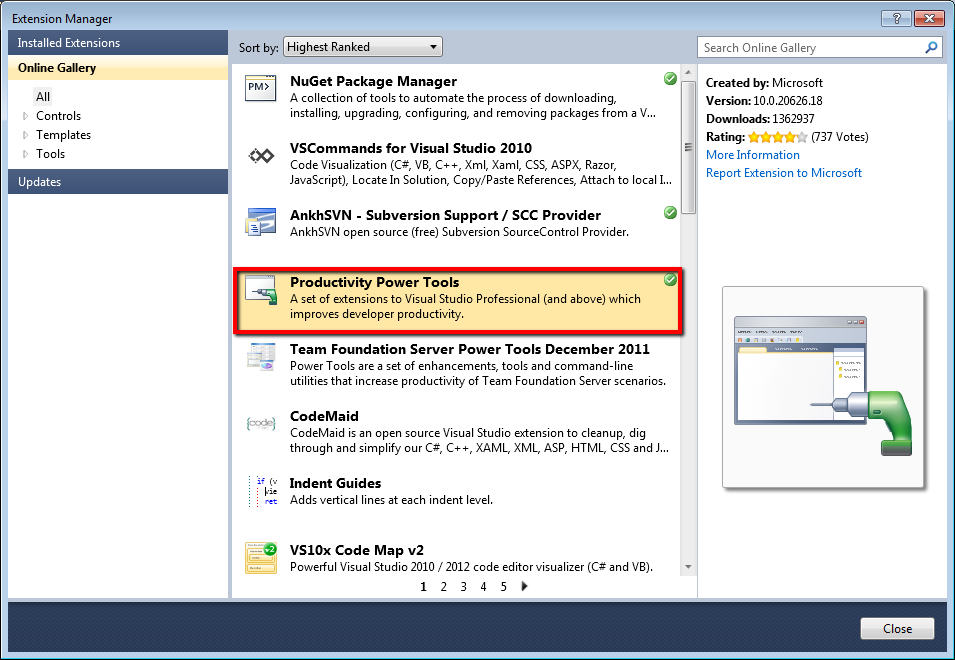Click the AnkhSVN Subversion icon
This screenshot has height=660, width=955.
[x=260, y=223]
